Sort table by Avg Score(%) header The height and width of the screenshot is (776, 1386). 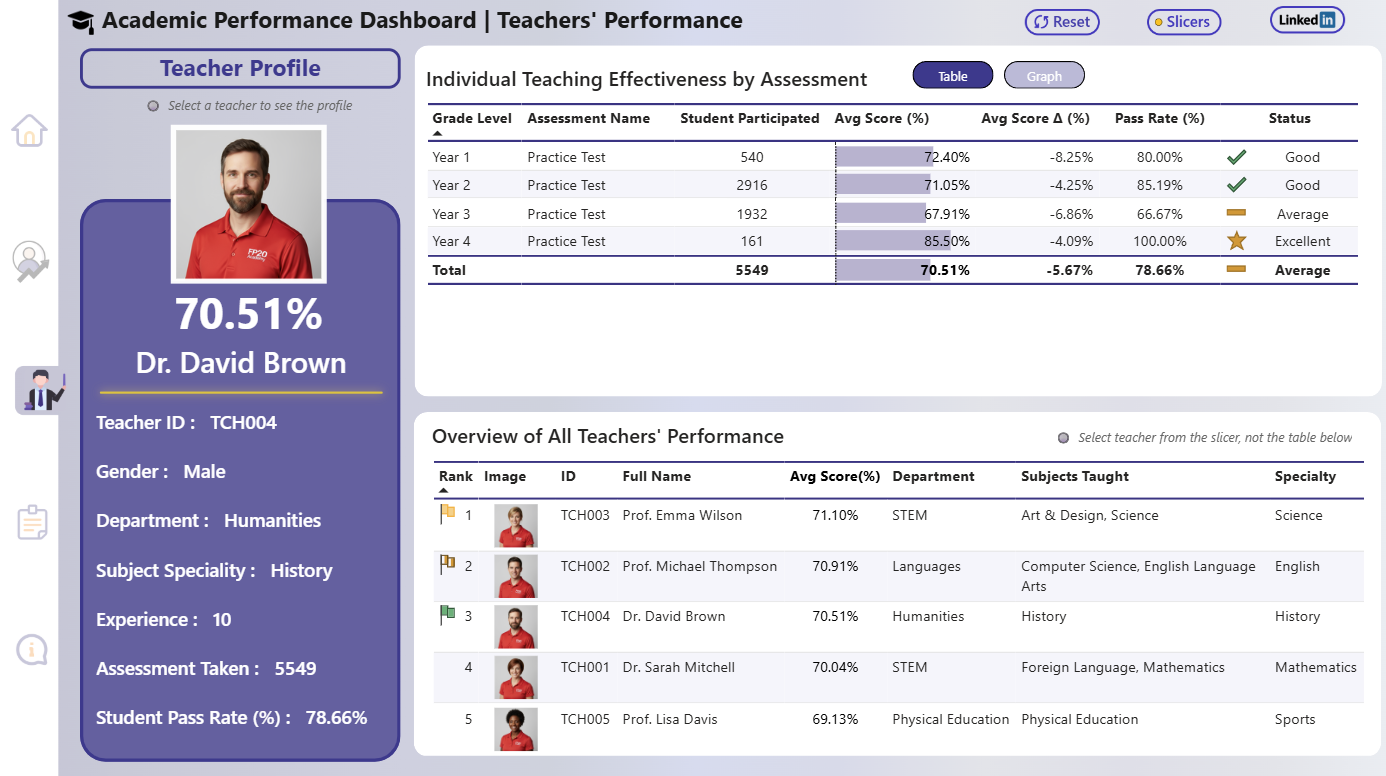coord(835,476)
